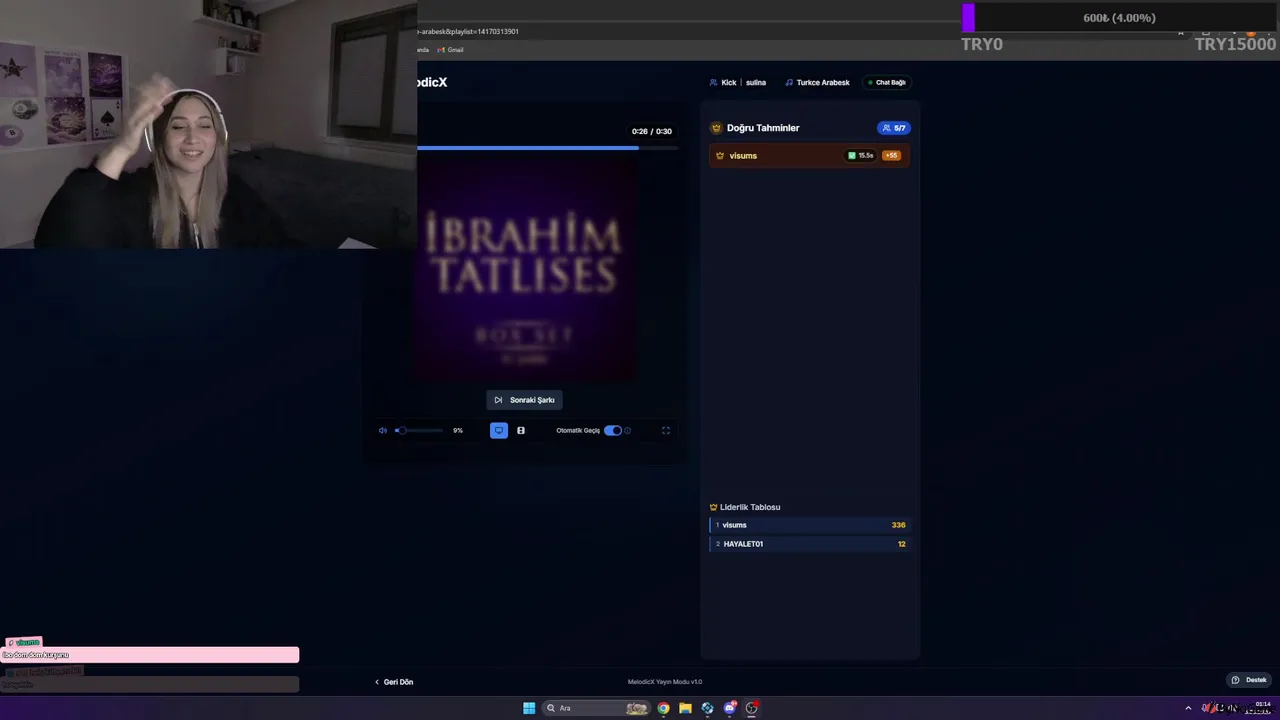Click the taskbar Ara search box
The height and width of the screenshot is (720, 1280).
tap(596, 708)
